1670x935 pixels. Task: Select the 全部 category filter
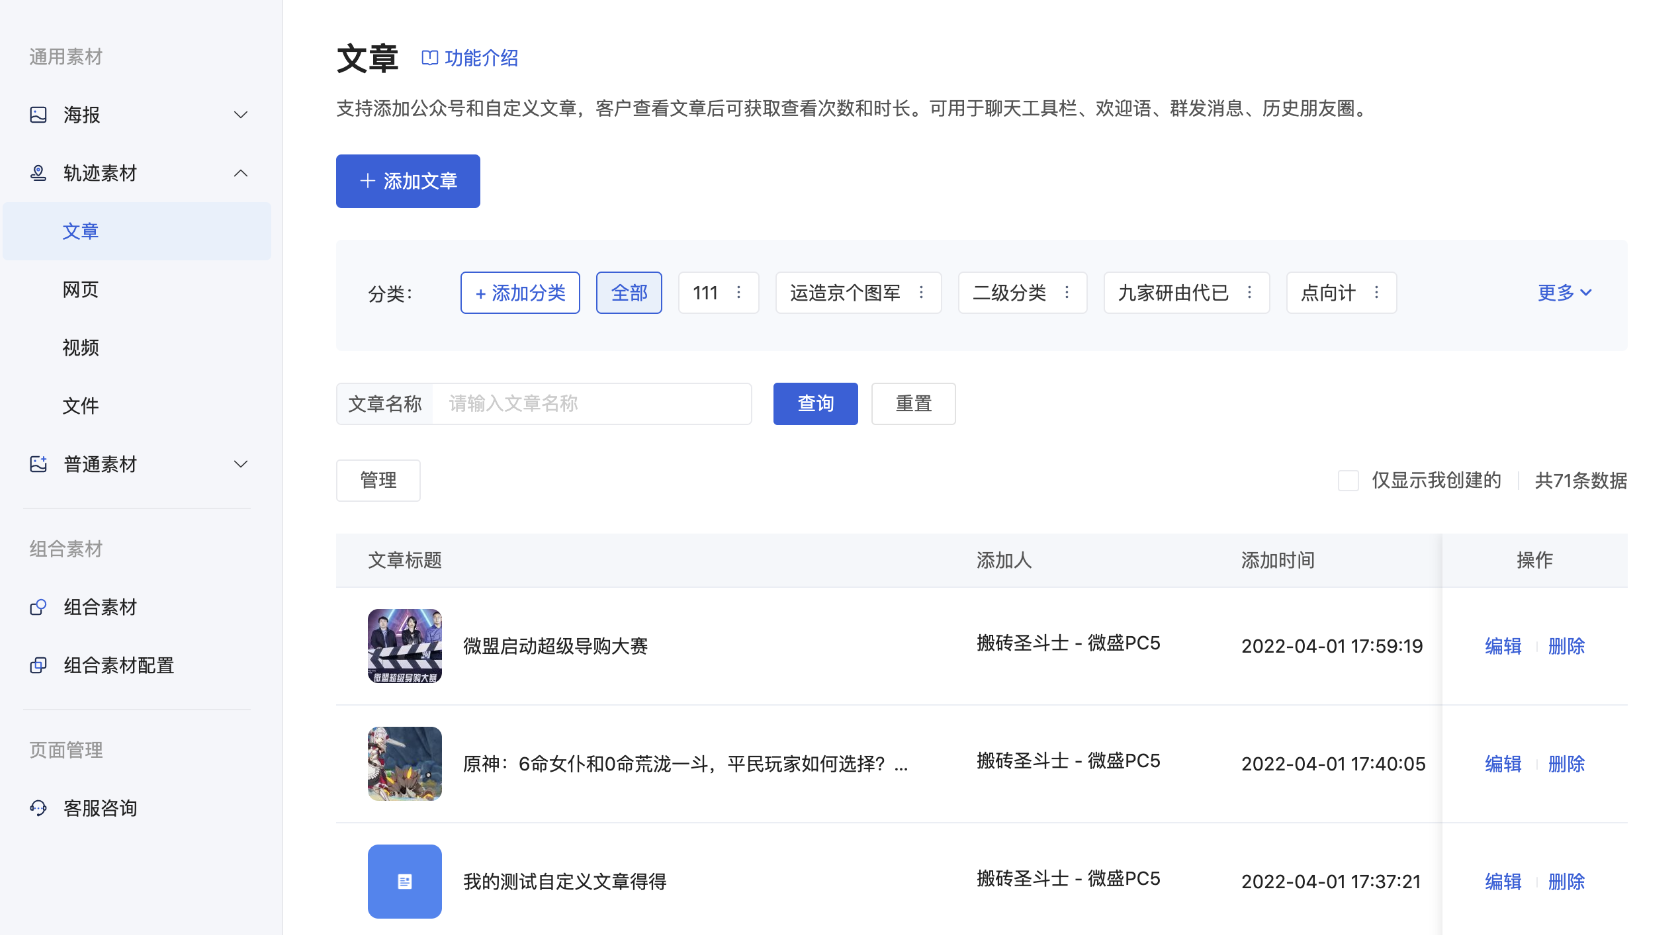[x=629, y=293]
